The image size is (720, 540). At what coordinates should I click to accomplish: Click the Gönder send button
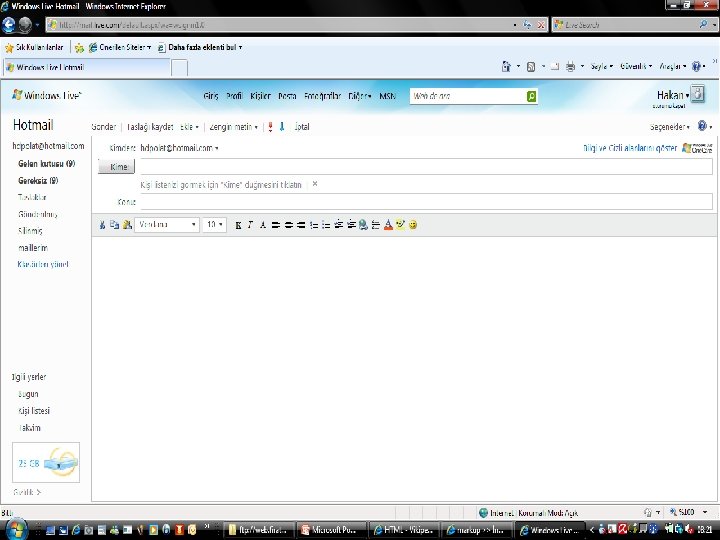103,127
